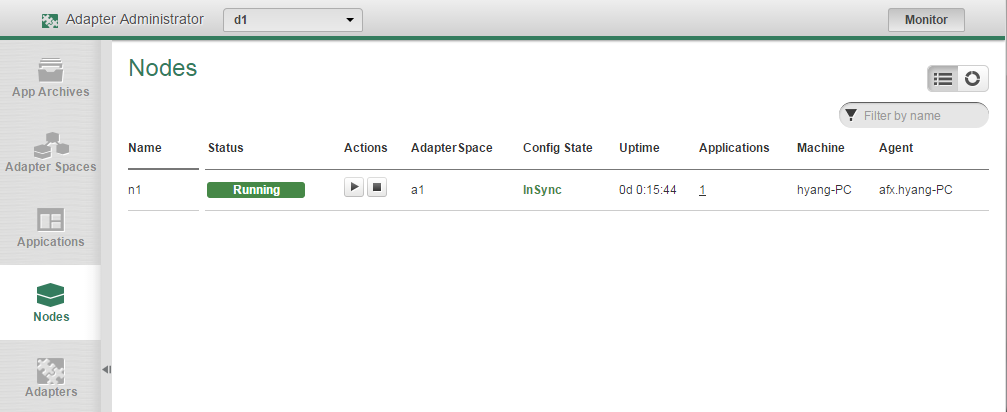Click the uptime value 0d 0:15:44
The image size is (1007, 412).
pyautogui.click(x=647, y=190)
